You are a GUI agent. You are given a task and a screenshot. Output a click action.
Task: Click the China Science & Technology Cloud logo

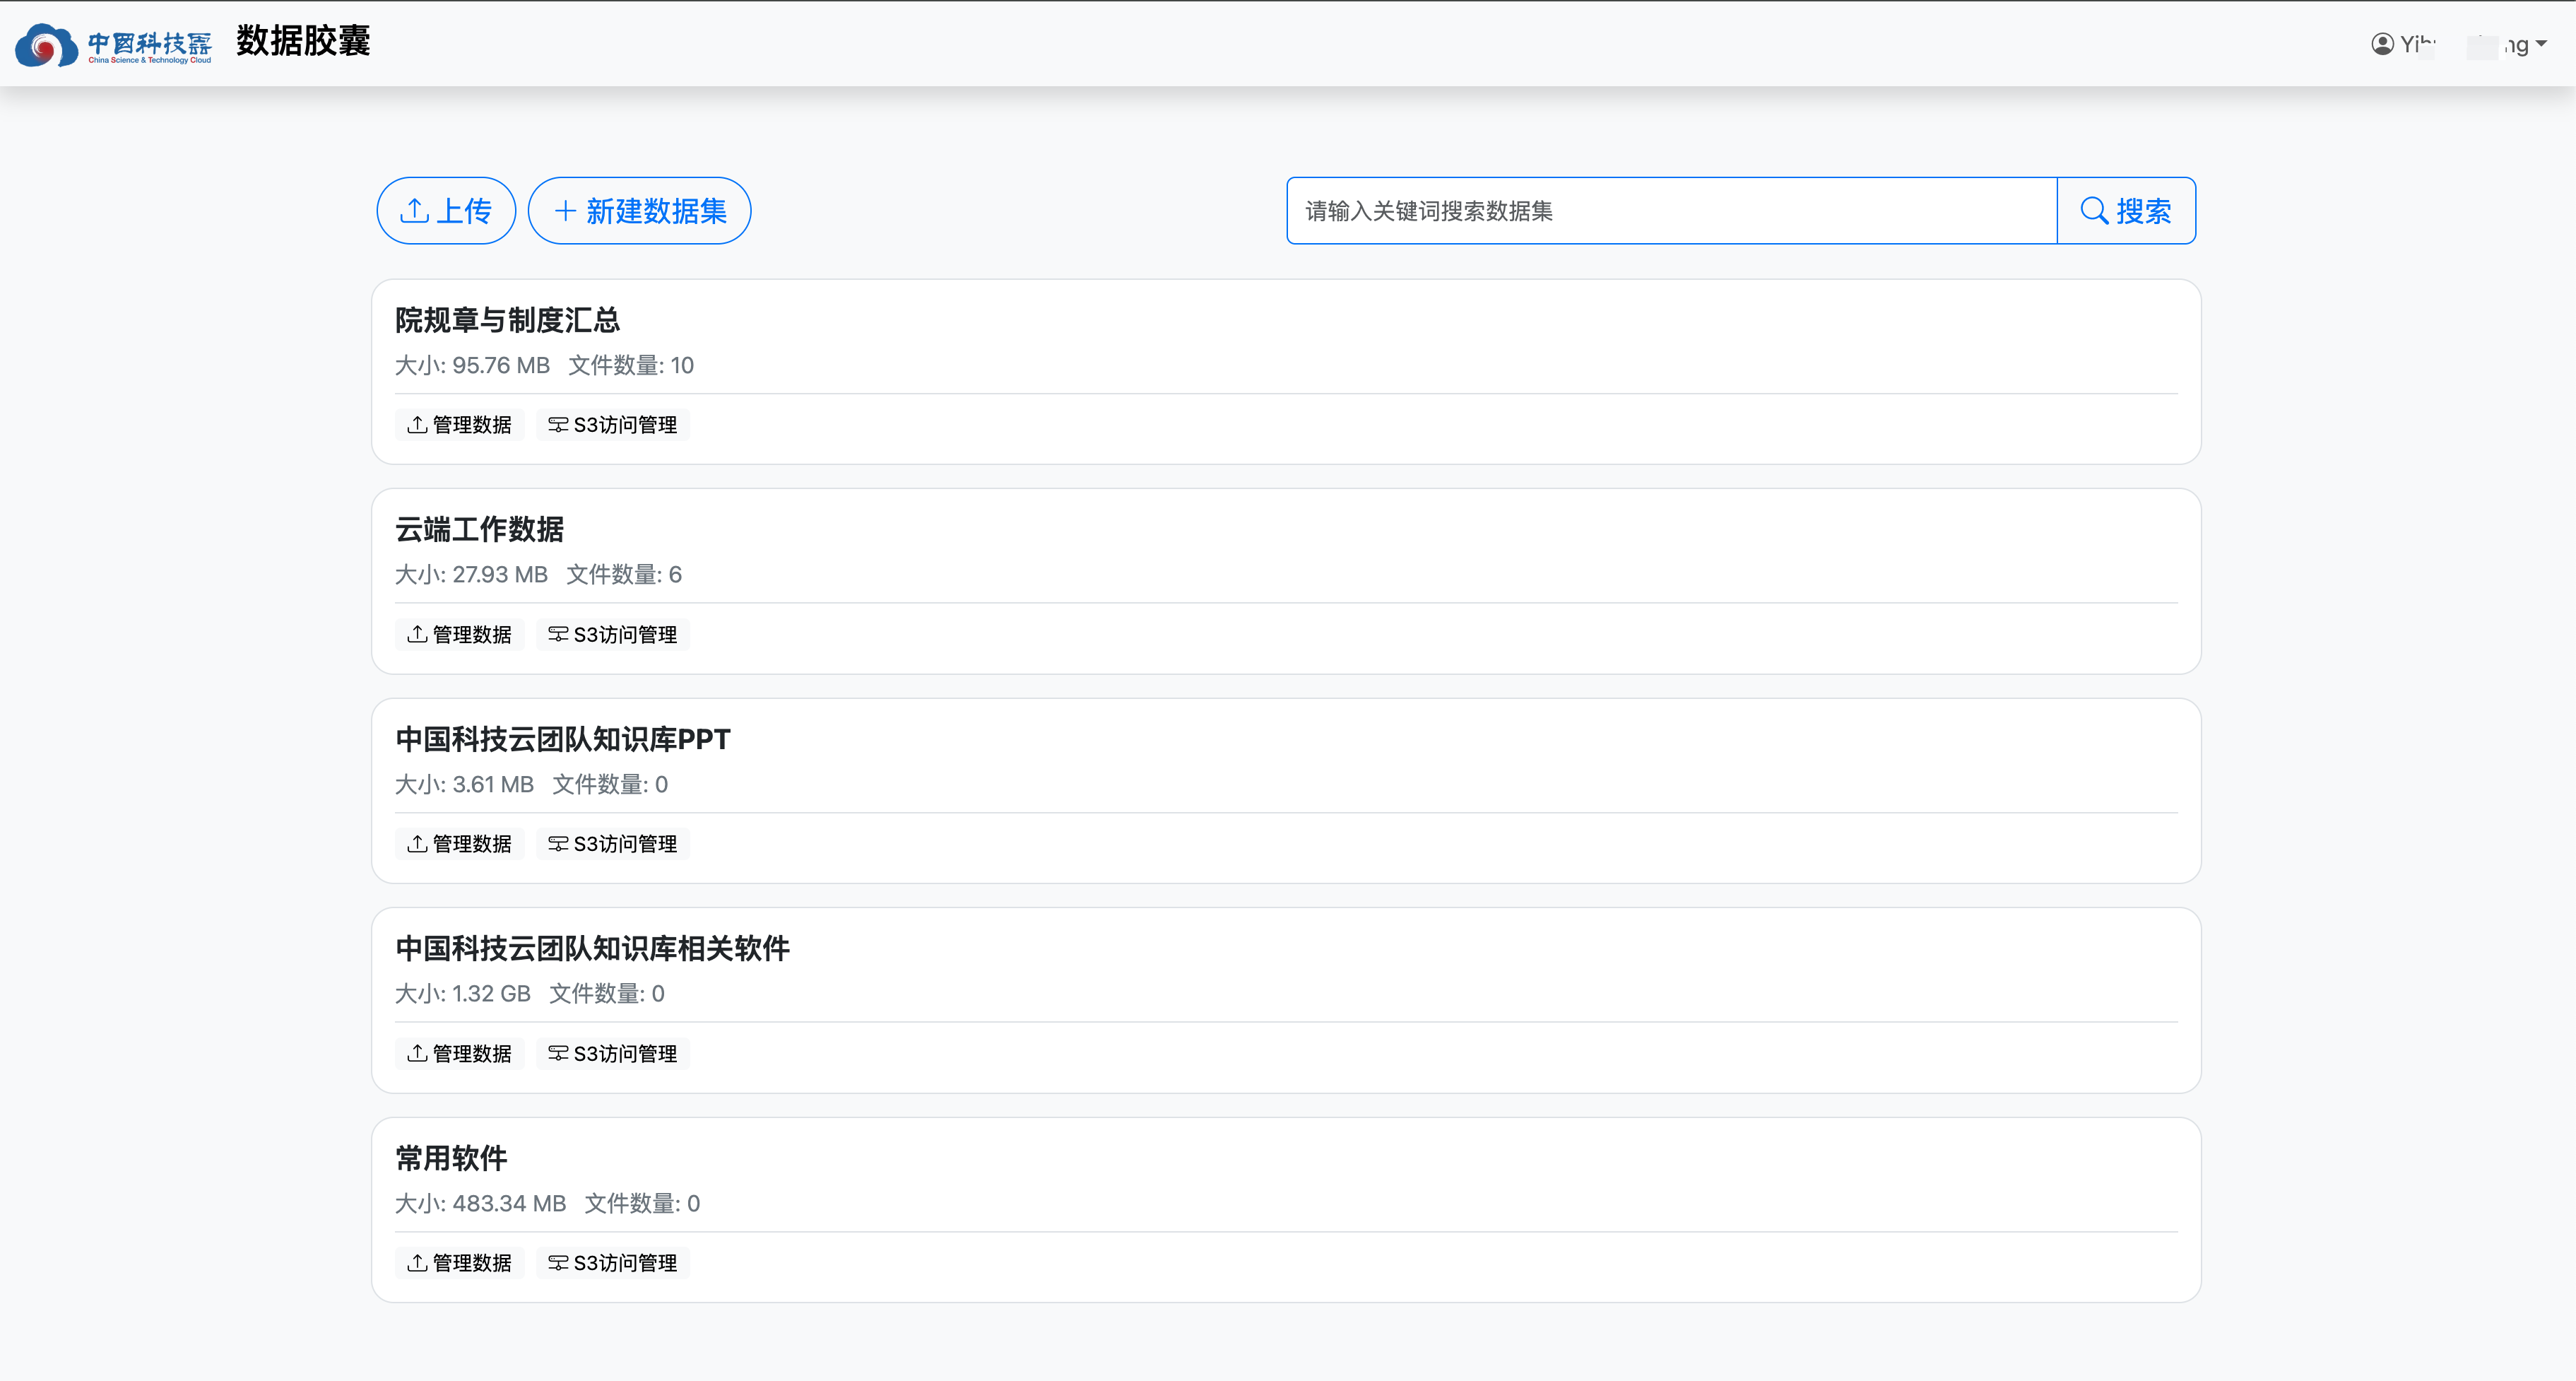pyautogui.click(x=113, y=45)
